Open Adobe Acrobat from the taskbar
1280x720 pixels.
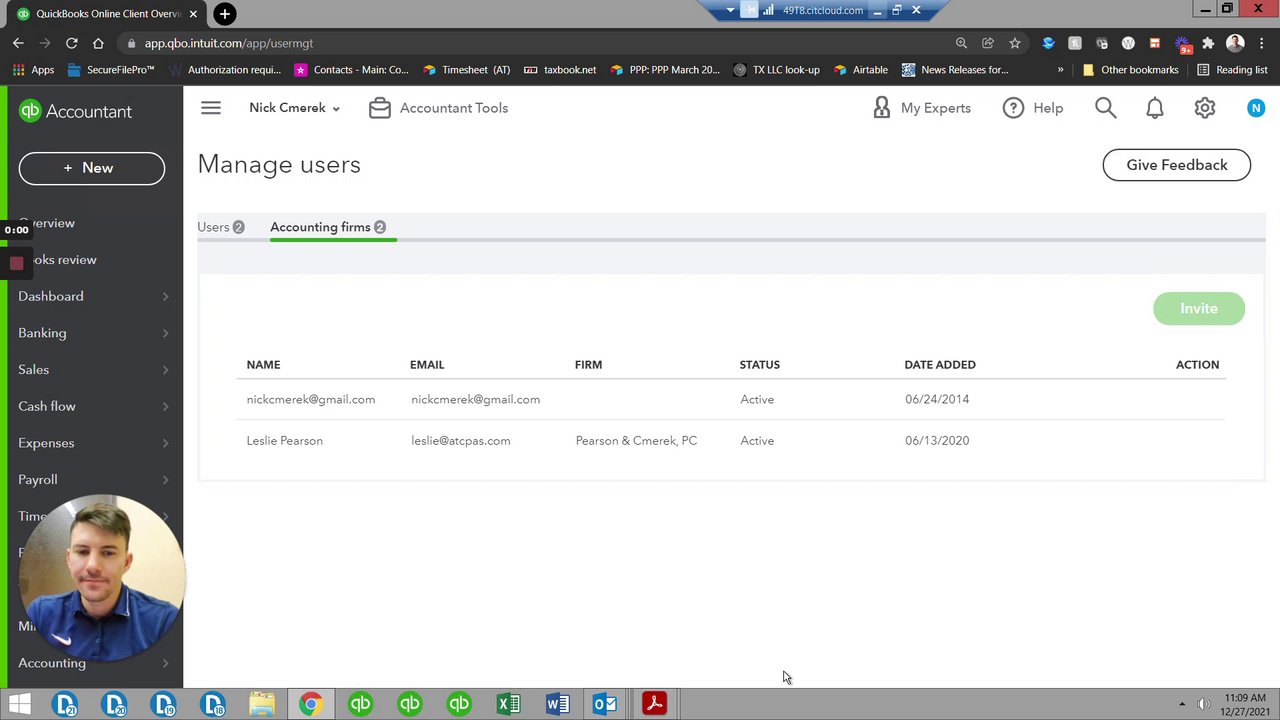654,704
